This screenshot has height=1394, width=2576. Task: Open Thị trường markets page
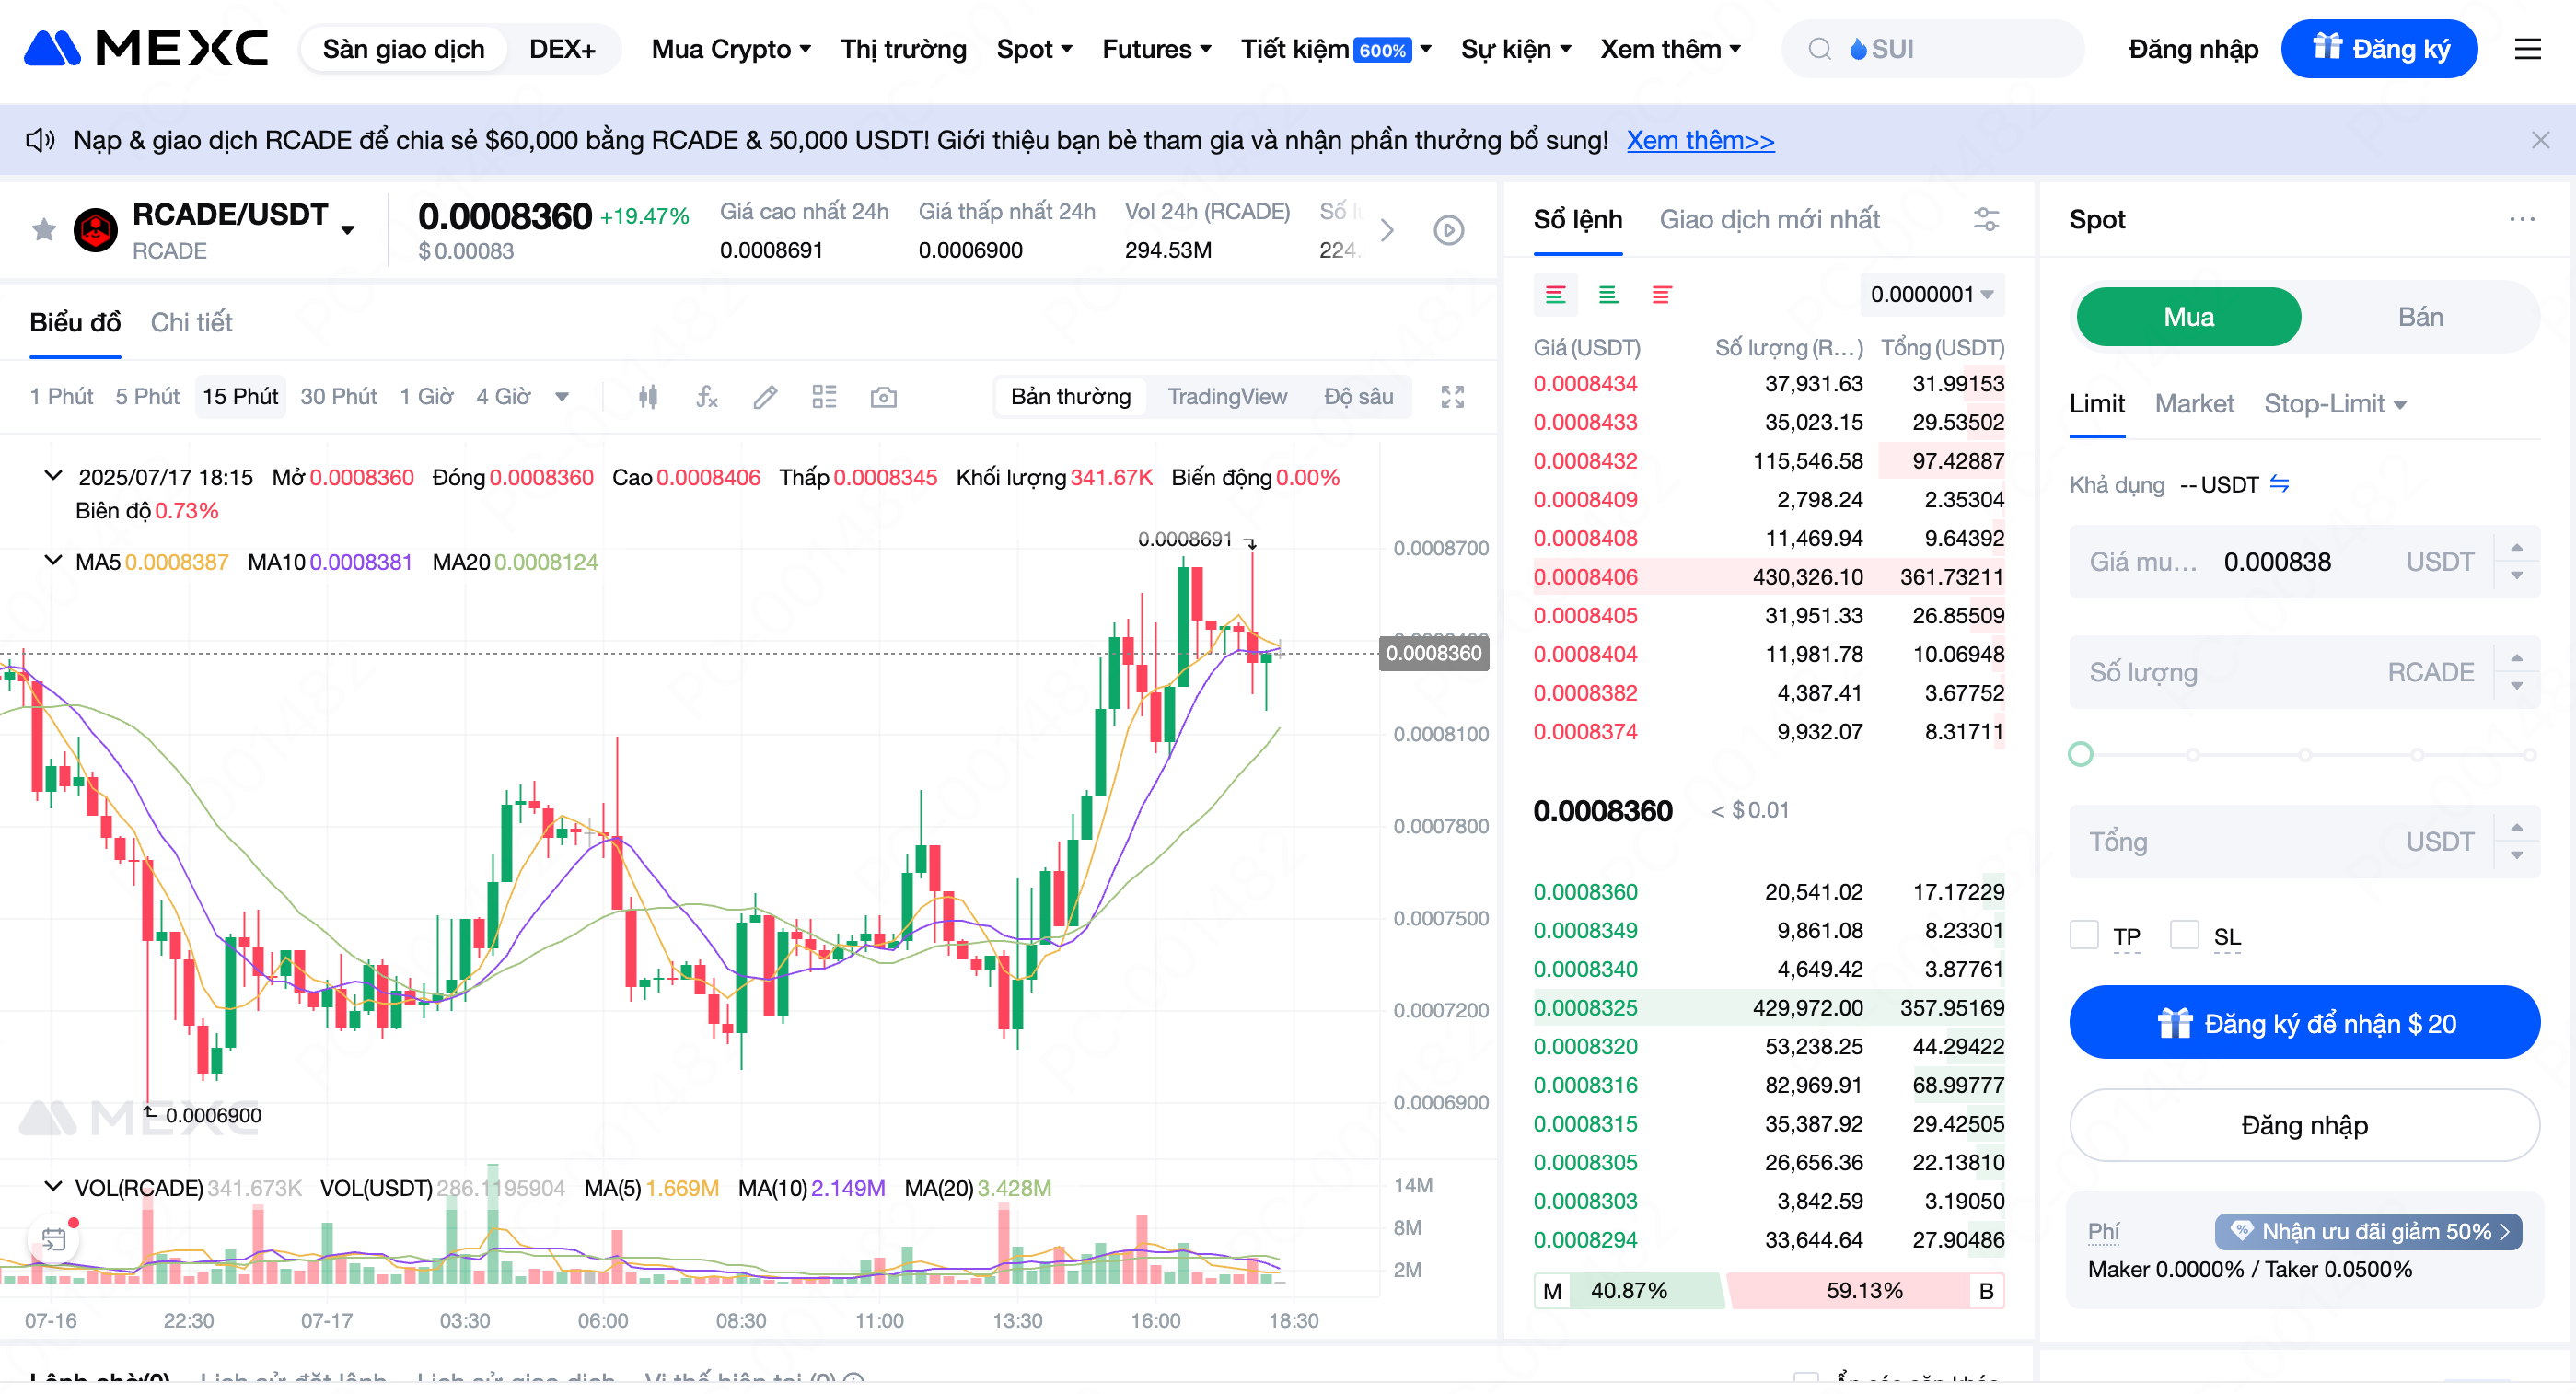point(903,49)
